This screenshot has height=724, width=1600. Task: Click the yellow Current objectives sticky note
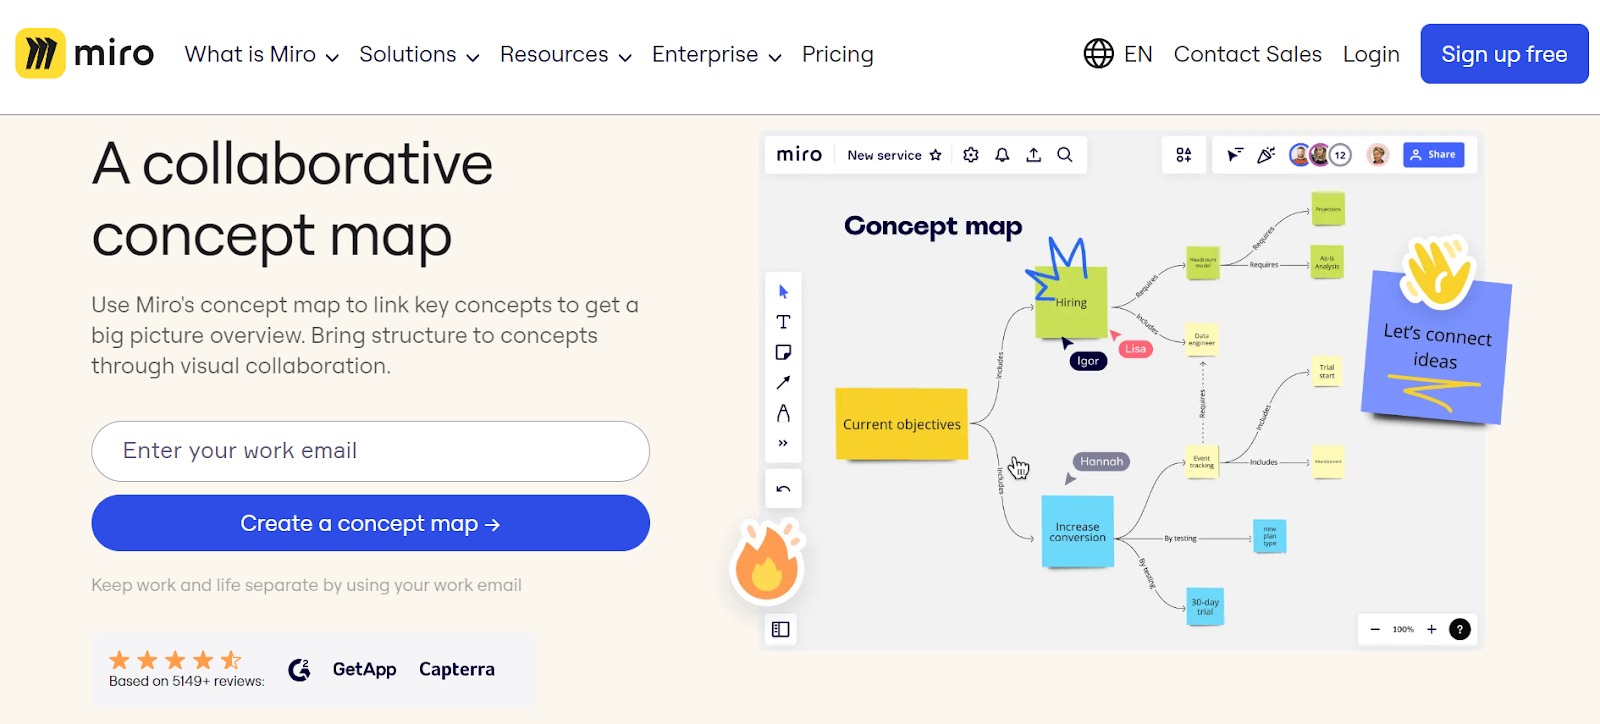901,424
